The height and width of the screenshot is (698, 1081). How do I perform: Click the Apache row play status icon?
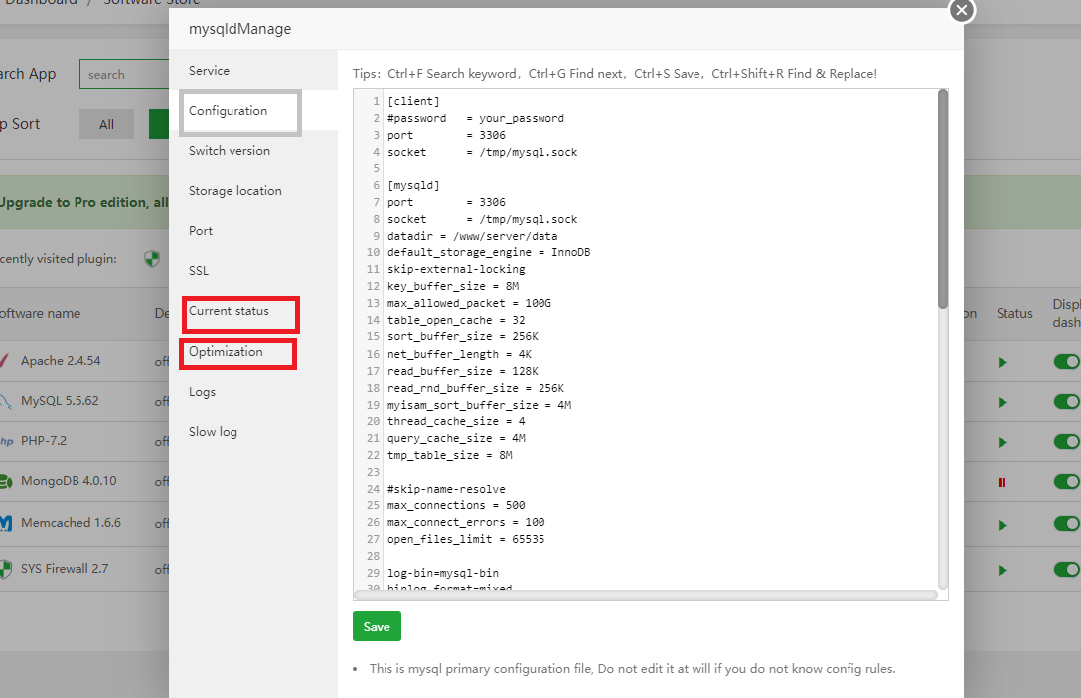[1002, 362]
